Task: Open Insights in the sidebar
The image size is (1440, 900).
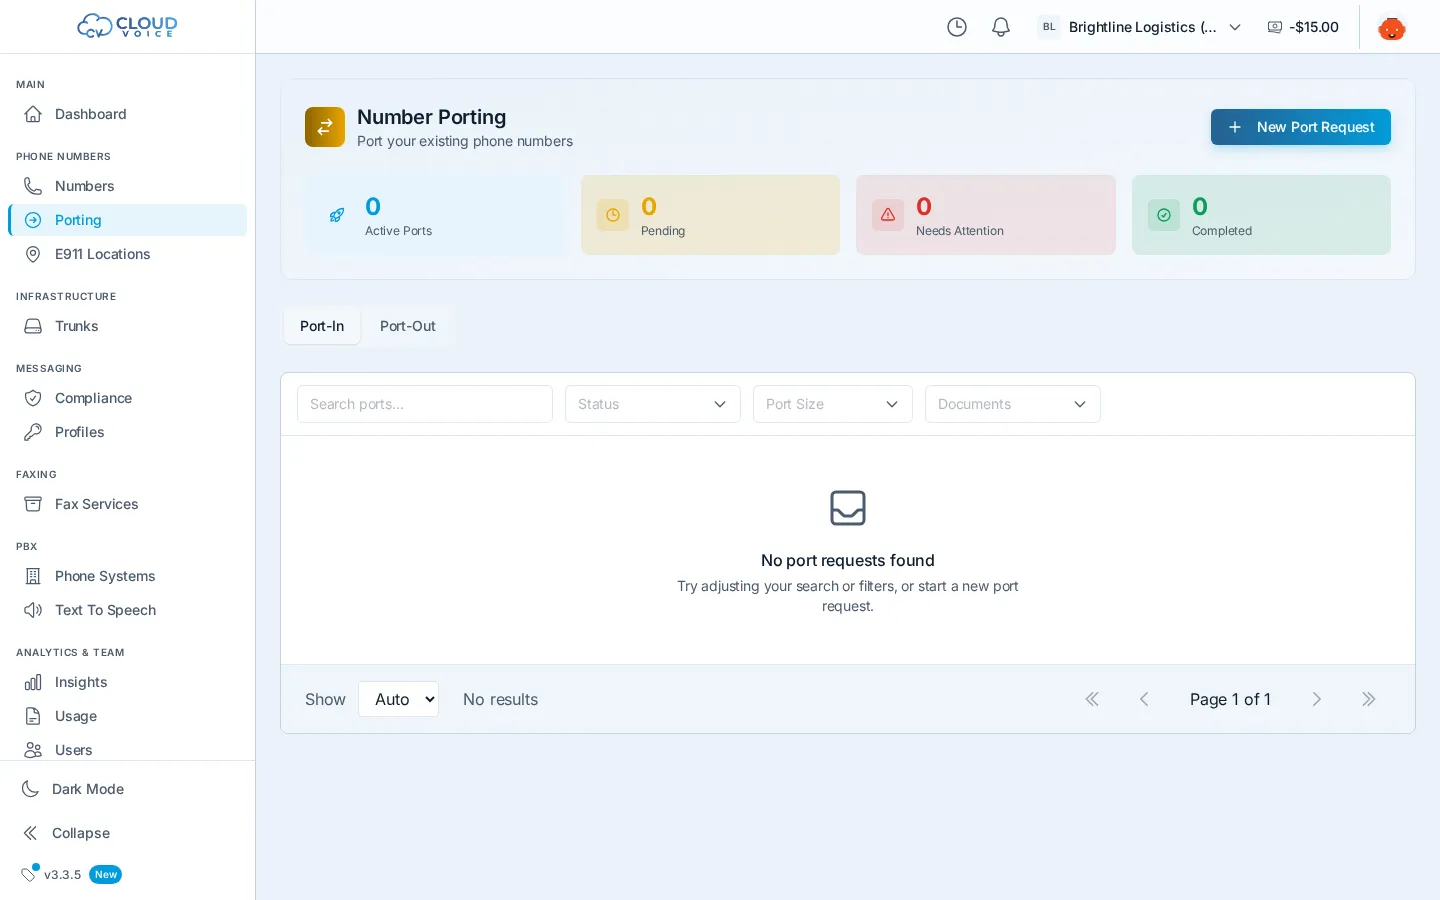Action: pyautogui.click(x=127, y=682)
